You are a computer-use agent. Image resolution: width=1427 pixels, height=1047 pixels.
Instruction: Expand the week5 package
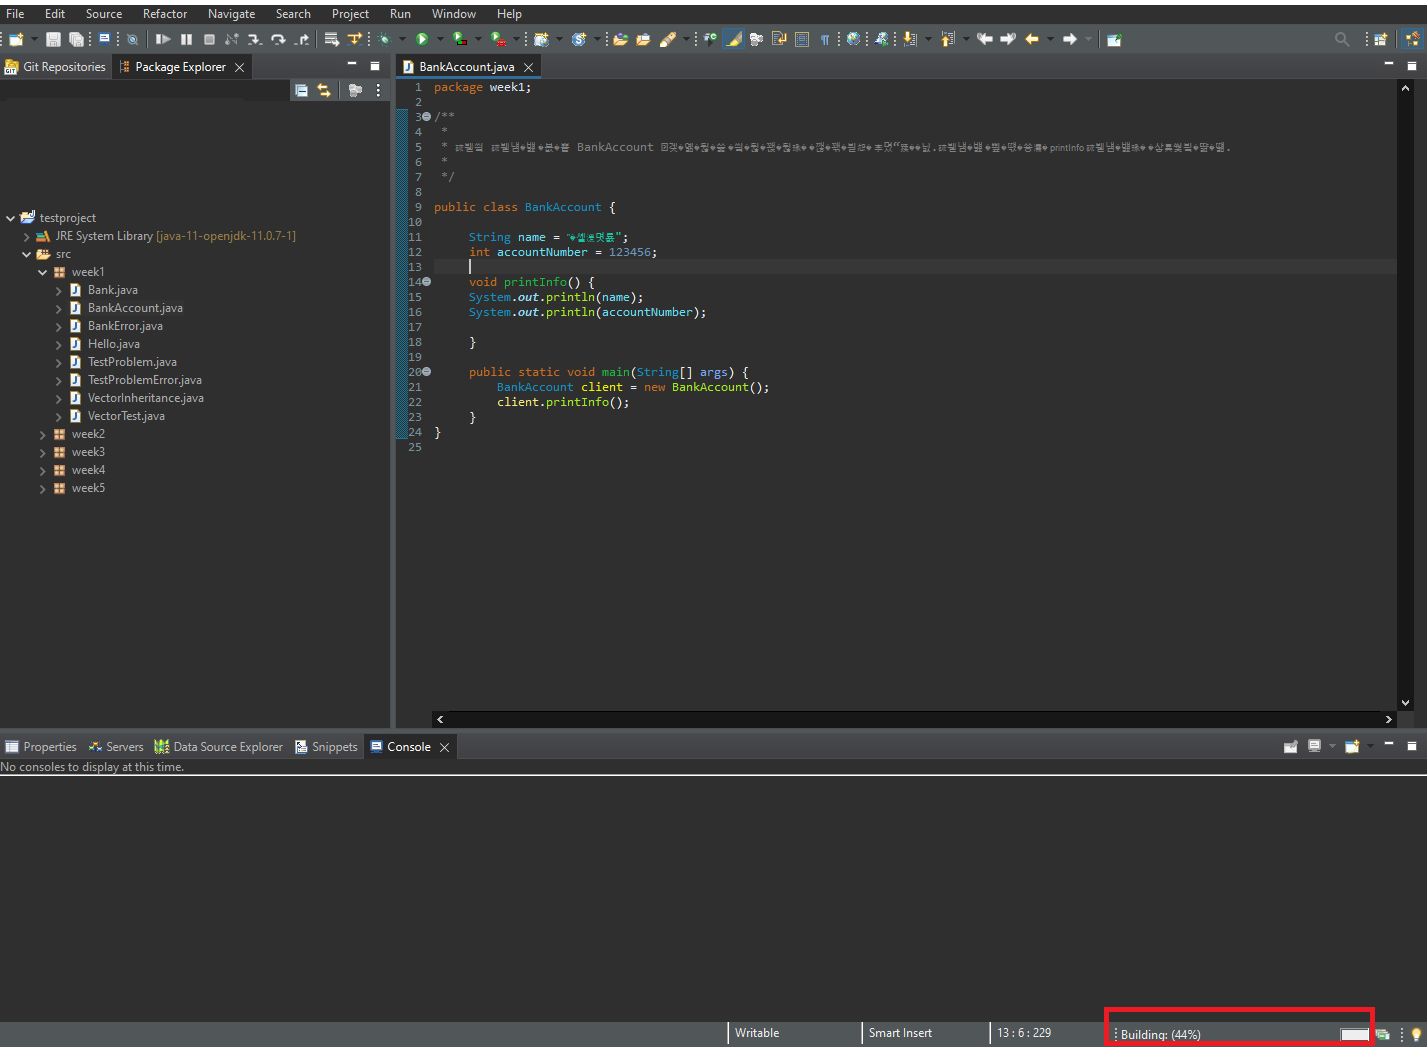[x=43, y=488]
